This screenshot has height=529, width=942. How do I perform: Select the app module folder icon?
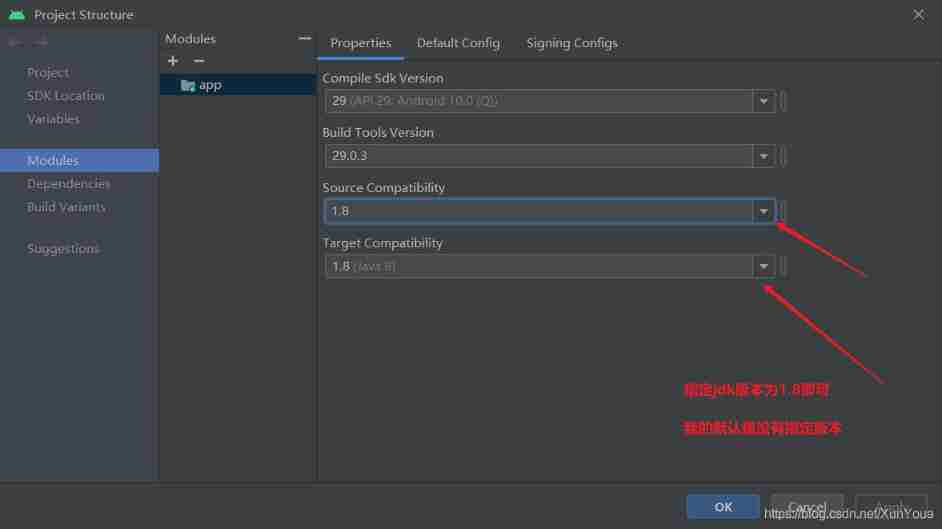(188, 85)
